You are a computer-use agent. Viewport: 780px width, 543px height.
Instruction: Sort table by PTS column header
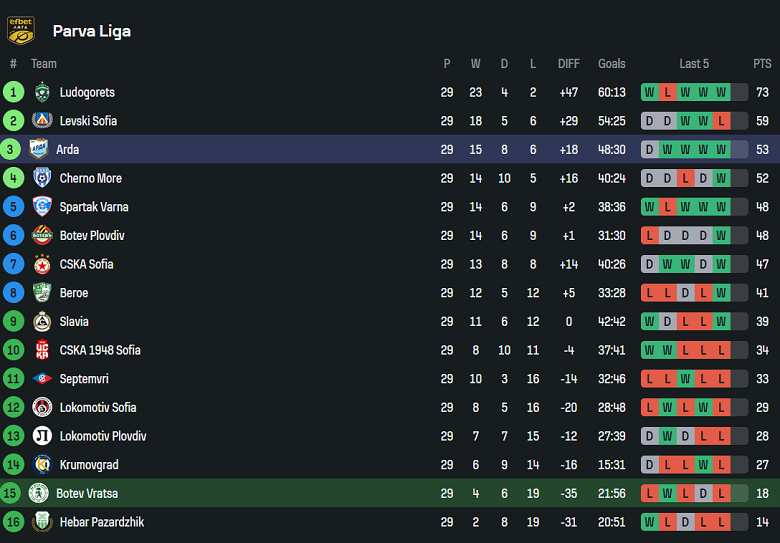click(762, 64)
